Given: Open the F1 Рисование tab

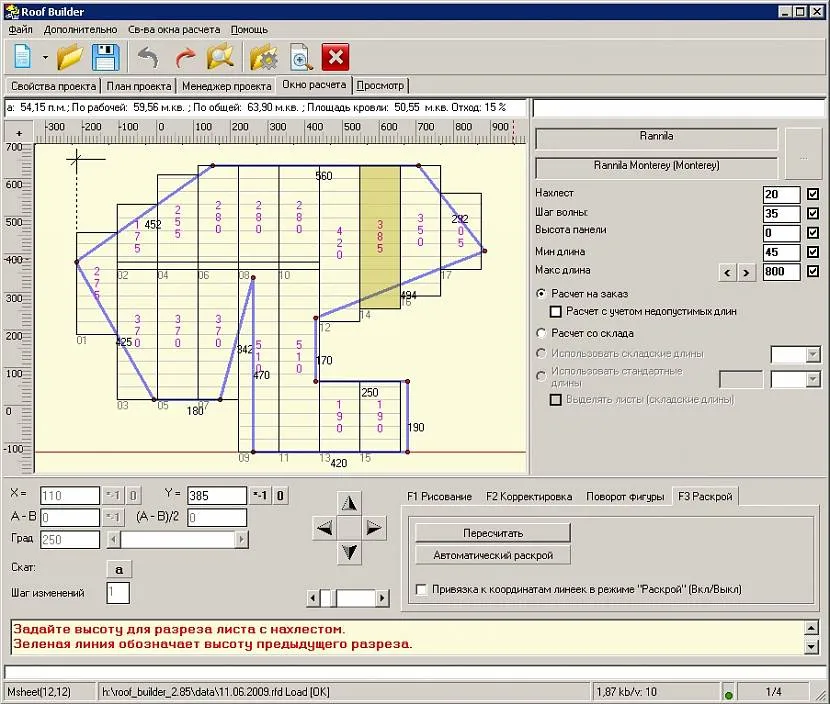Looking at the screenshot, I should 439,497.
